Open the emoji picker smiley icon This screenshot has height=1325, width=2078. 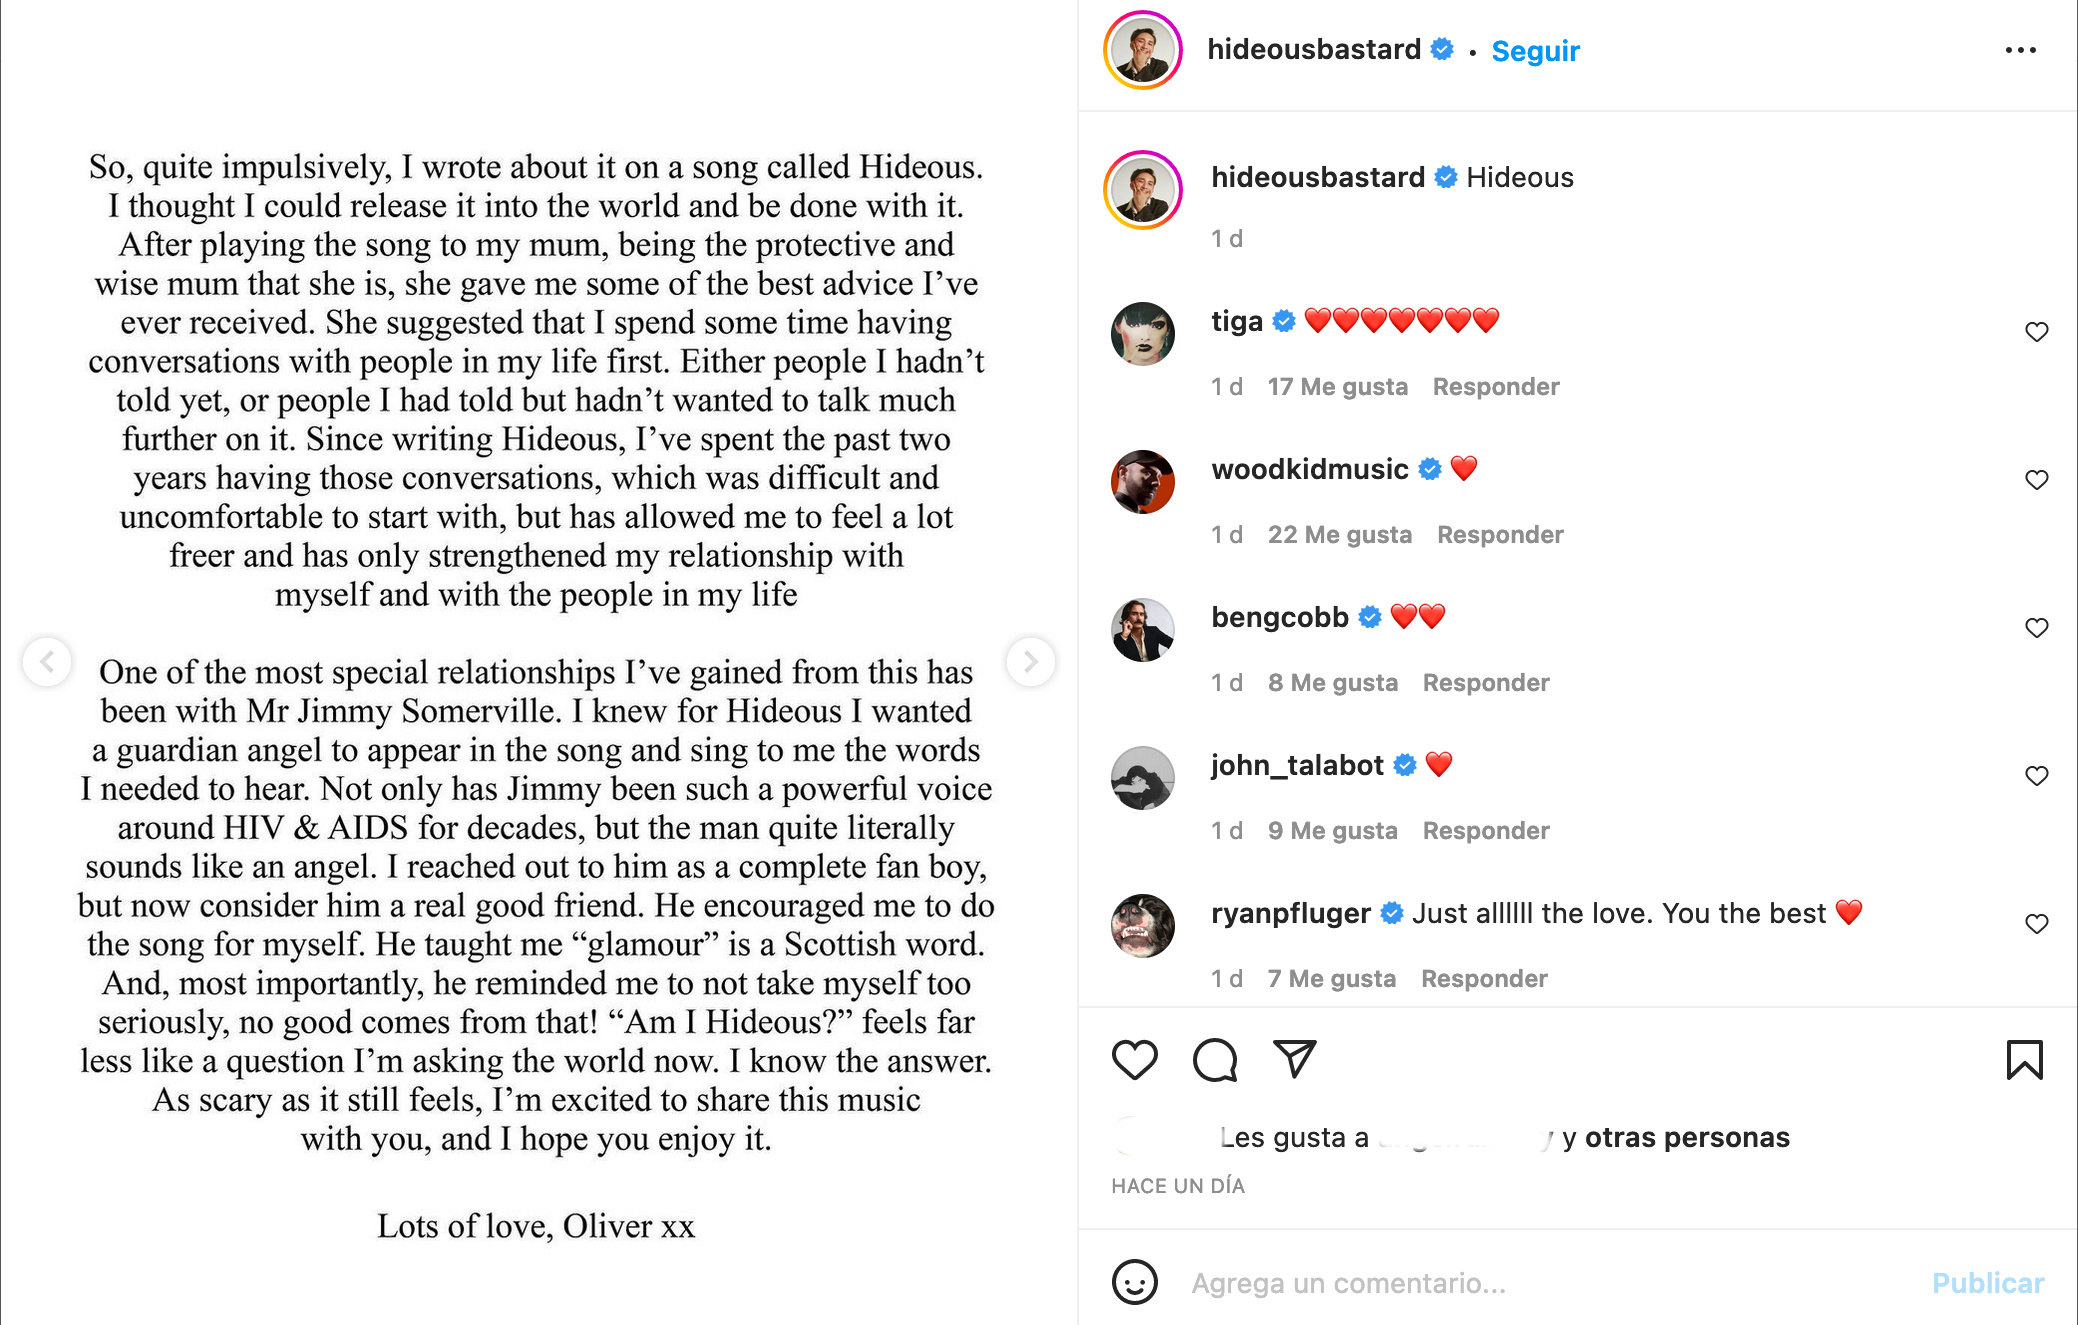click(1135, 1282)
